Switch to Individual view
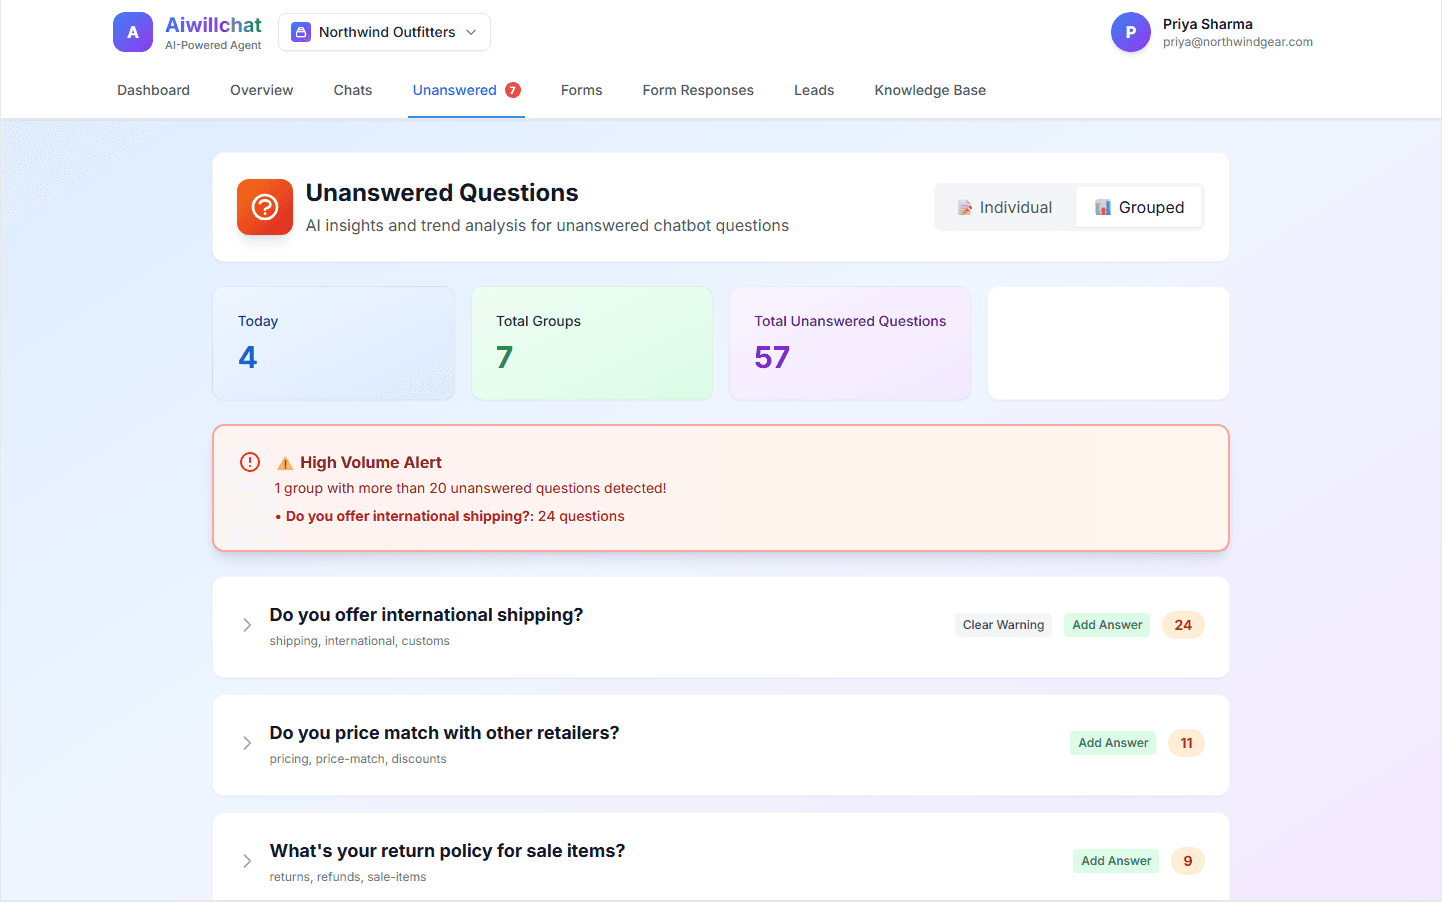Viewport: 1442px width, 902px height. [x=1005, y=207]
